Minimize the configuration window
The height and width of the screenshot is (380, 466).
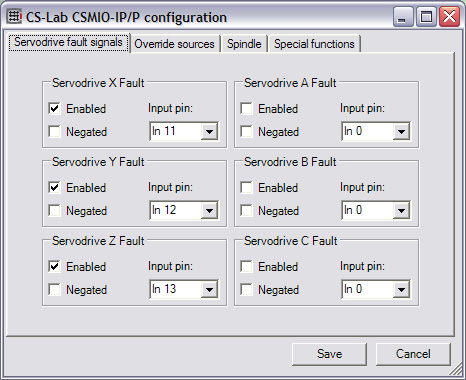coord(403,17)
